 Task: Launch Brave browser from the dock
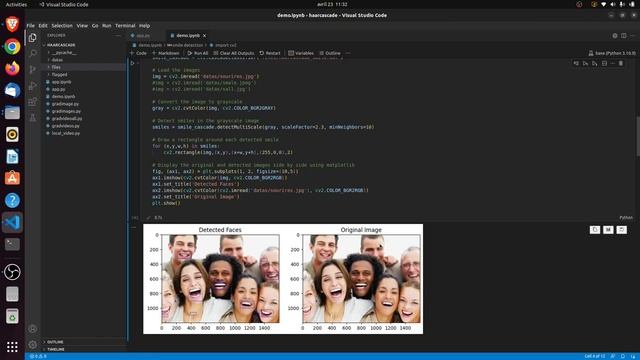click(12, 24)
